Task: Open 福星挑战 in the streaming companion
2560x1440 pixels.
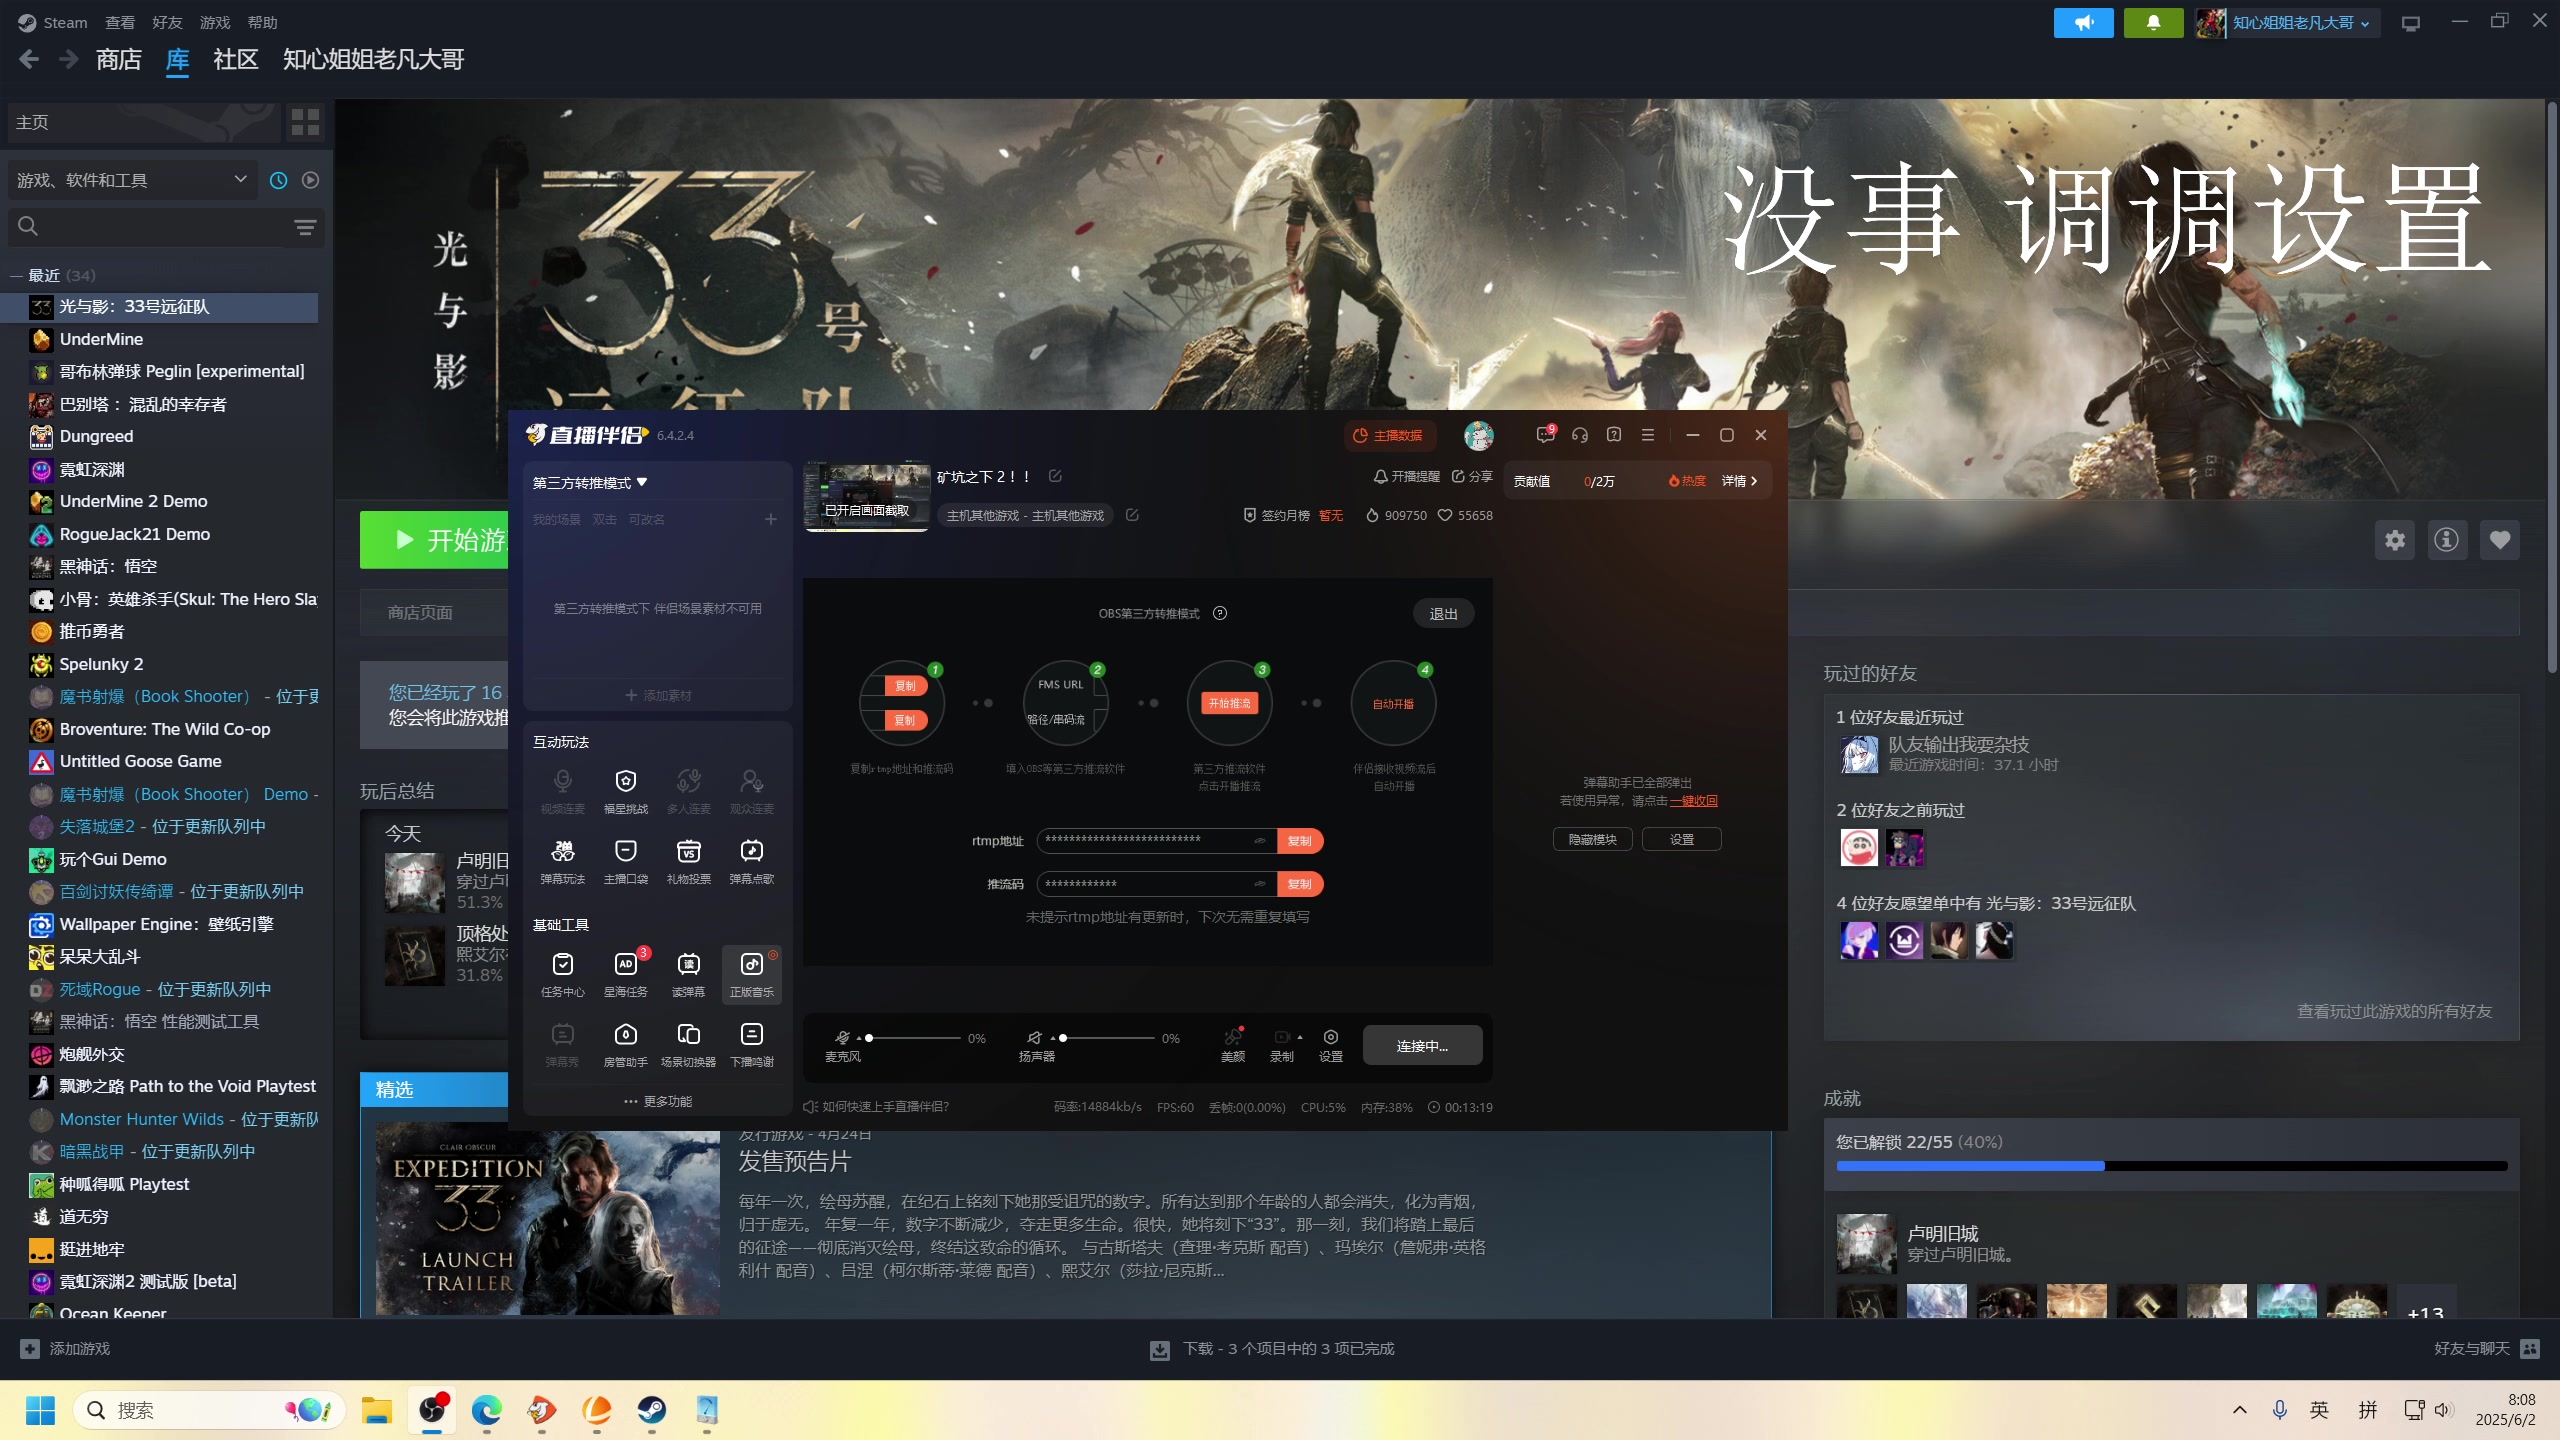Action: point(626,791)
